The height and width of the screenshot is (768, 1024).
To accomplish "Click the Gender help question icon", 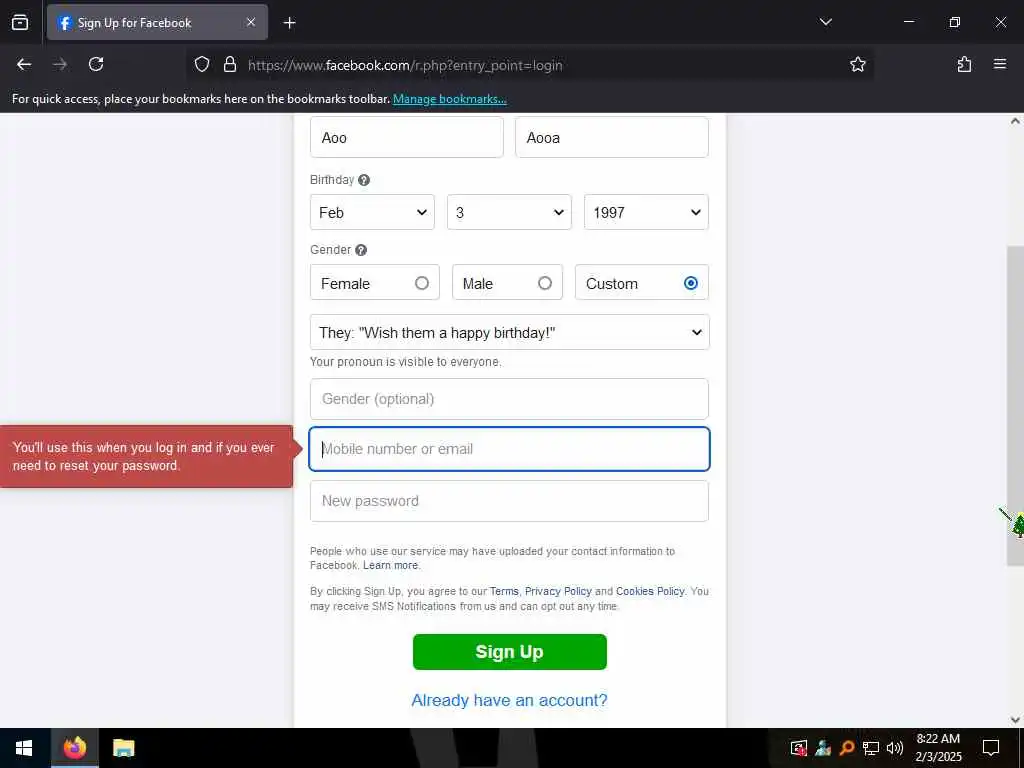I will click(x=361, y=250).
